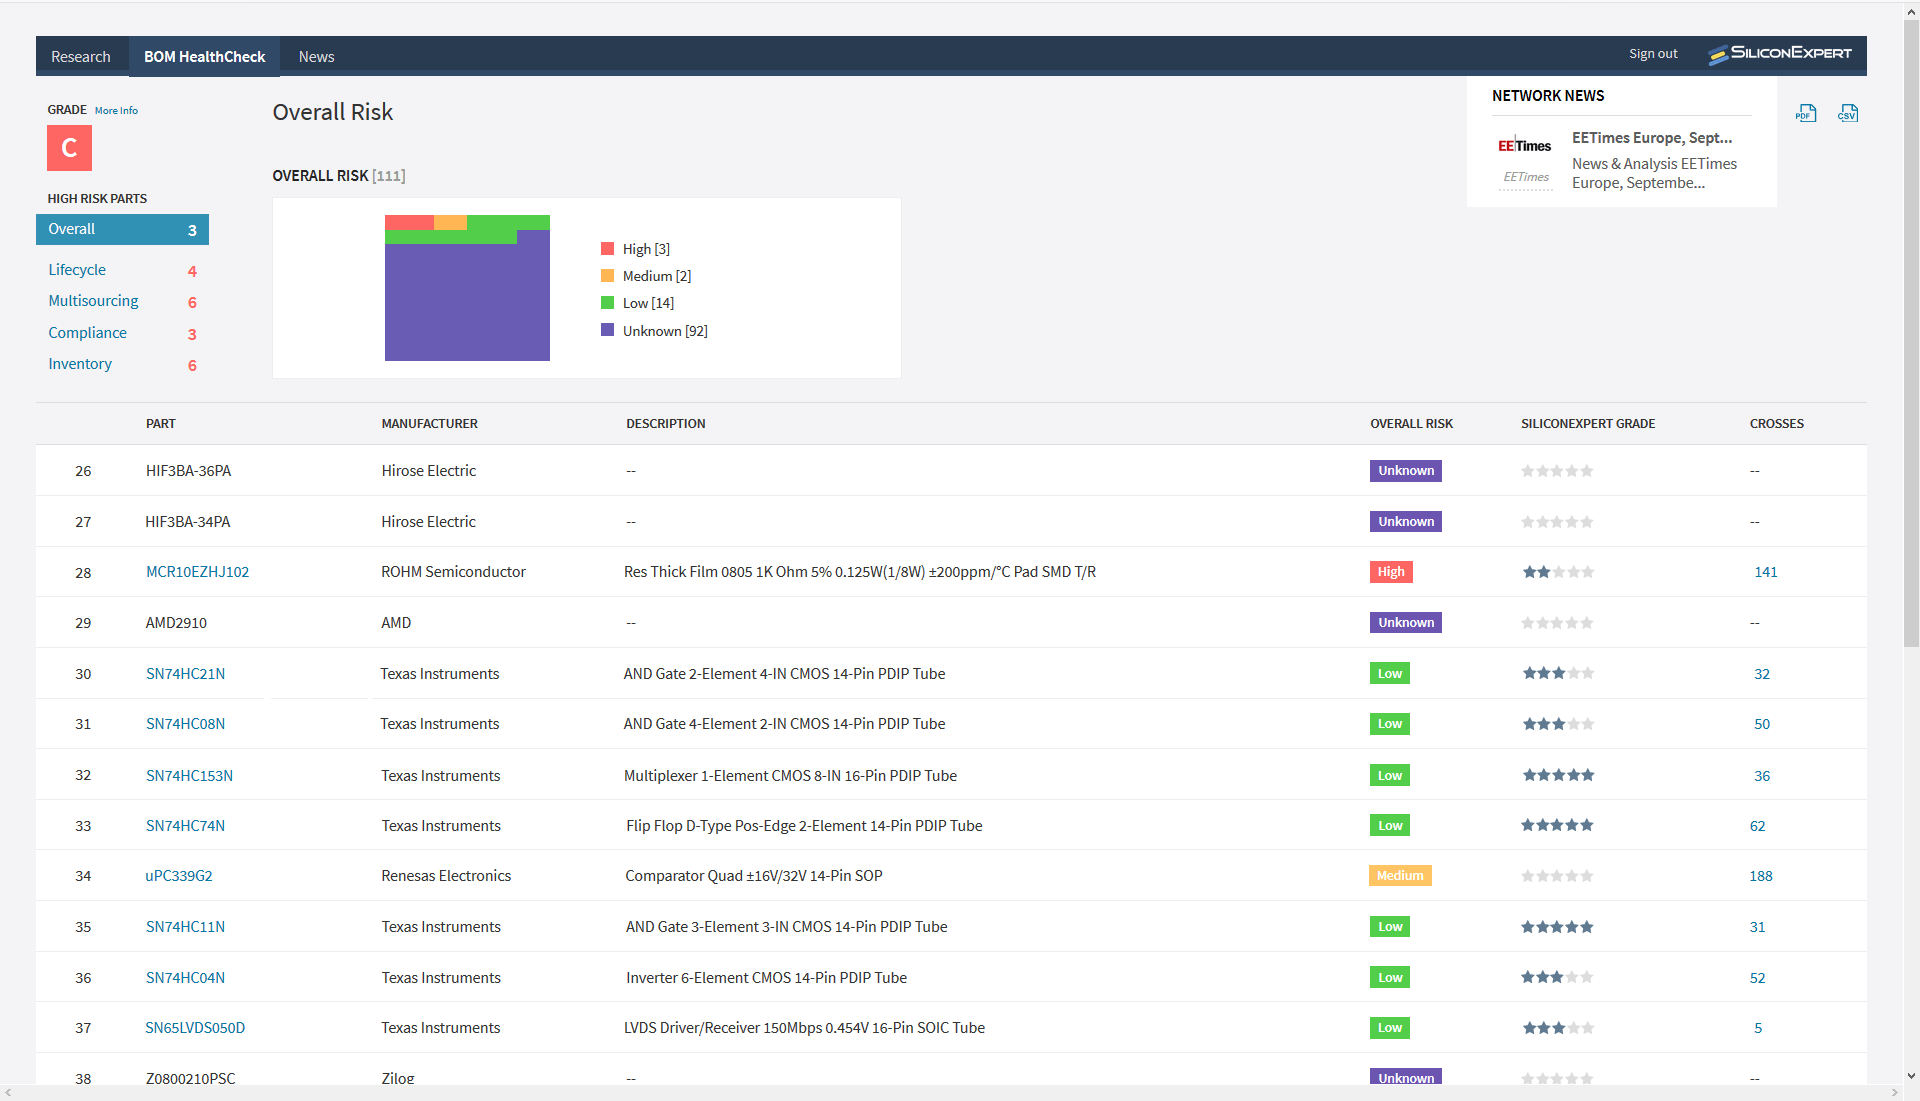Click star rating for SN74HC74N
The width and height of the screenshot is (1920, 1101).
(1557, 825)
